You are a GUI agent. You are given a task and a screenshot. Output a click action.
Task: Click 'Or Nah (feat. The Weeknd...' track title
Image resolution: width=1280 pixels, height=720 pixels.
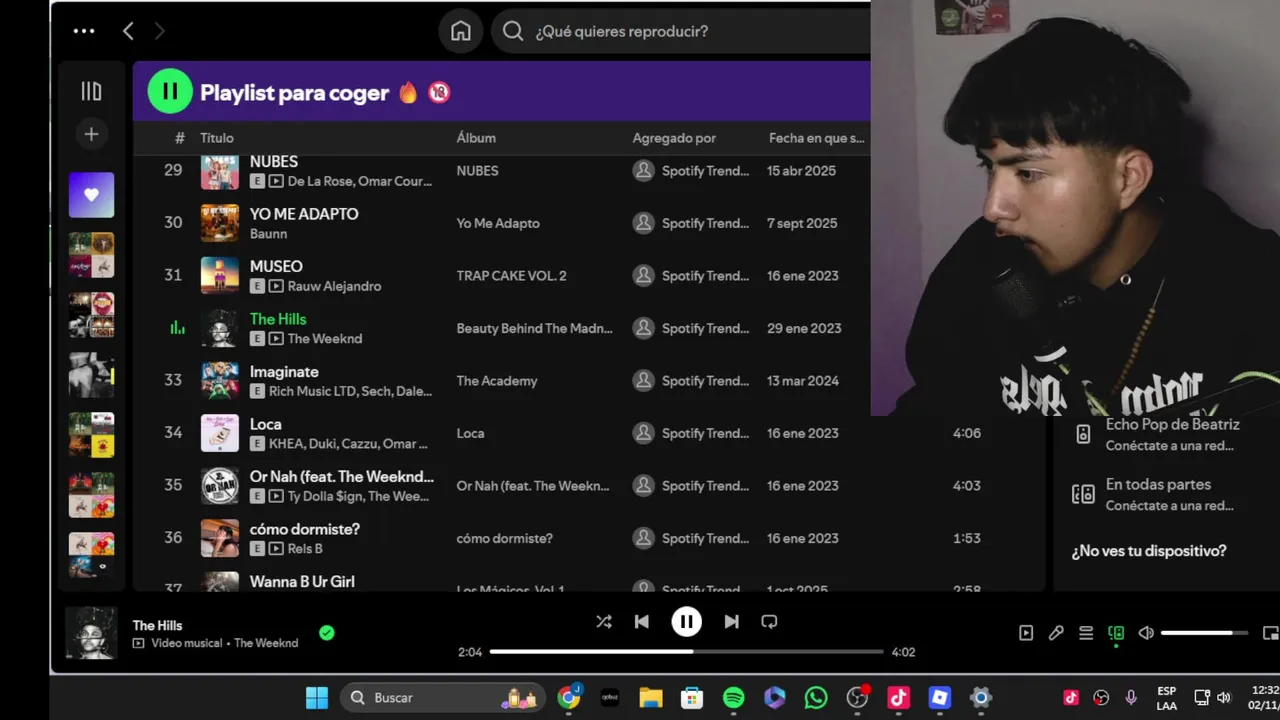click(342, 477)
